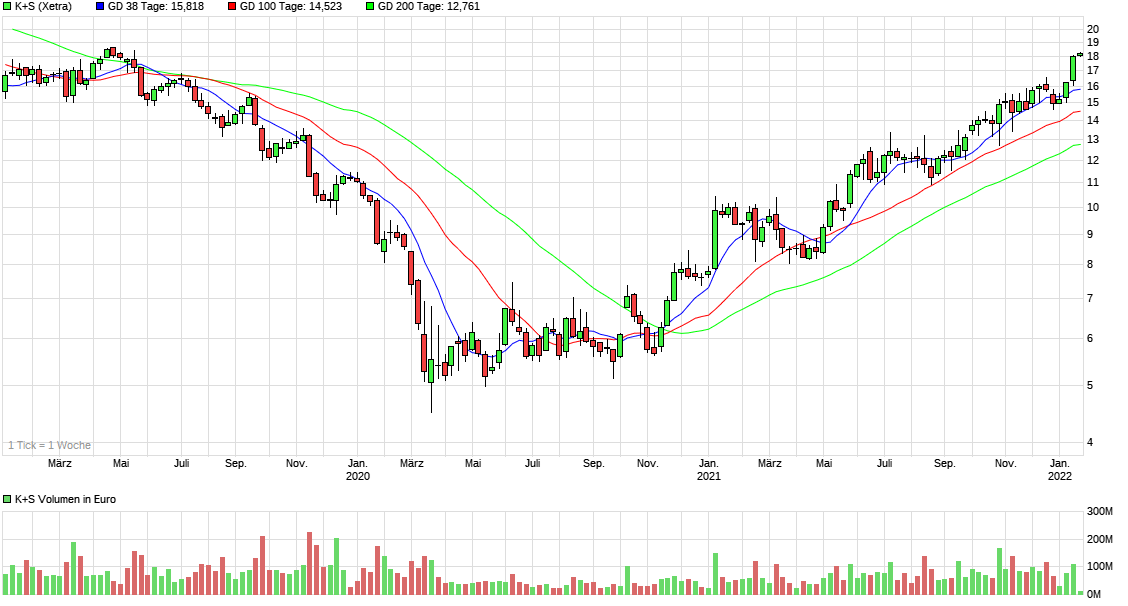Image resolution: width=1128 pixels, height=606 pixels.
Task: Click the 'Jan.' label above 2020
Action: (358, 463)
